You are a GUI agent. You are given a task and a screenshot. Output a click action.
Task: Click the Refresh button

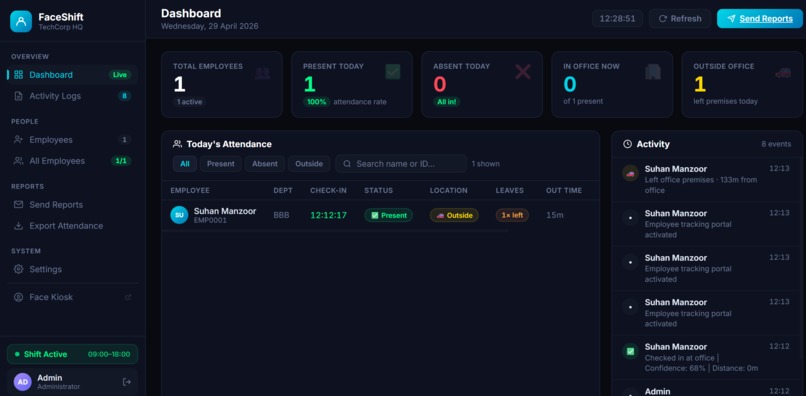click(680, 19)
